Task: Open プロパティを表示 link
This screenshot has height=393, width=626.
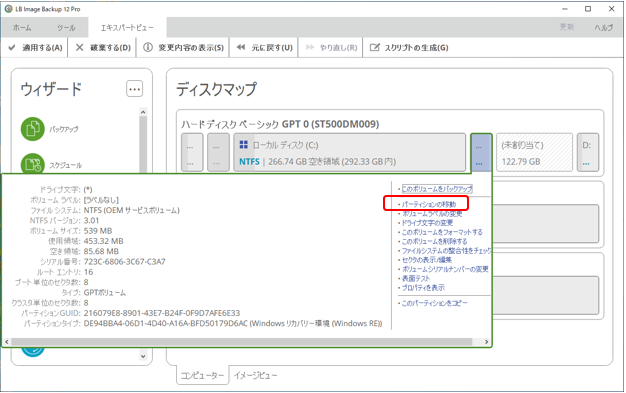Action: 423,288
